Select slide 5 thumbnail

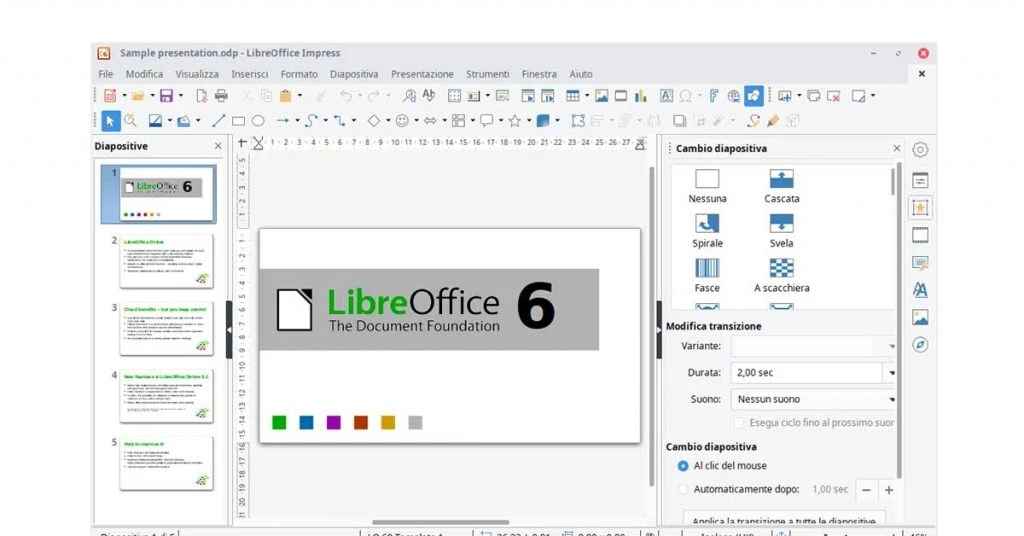(167, 463)
